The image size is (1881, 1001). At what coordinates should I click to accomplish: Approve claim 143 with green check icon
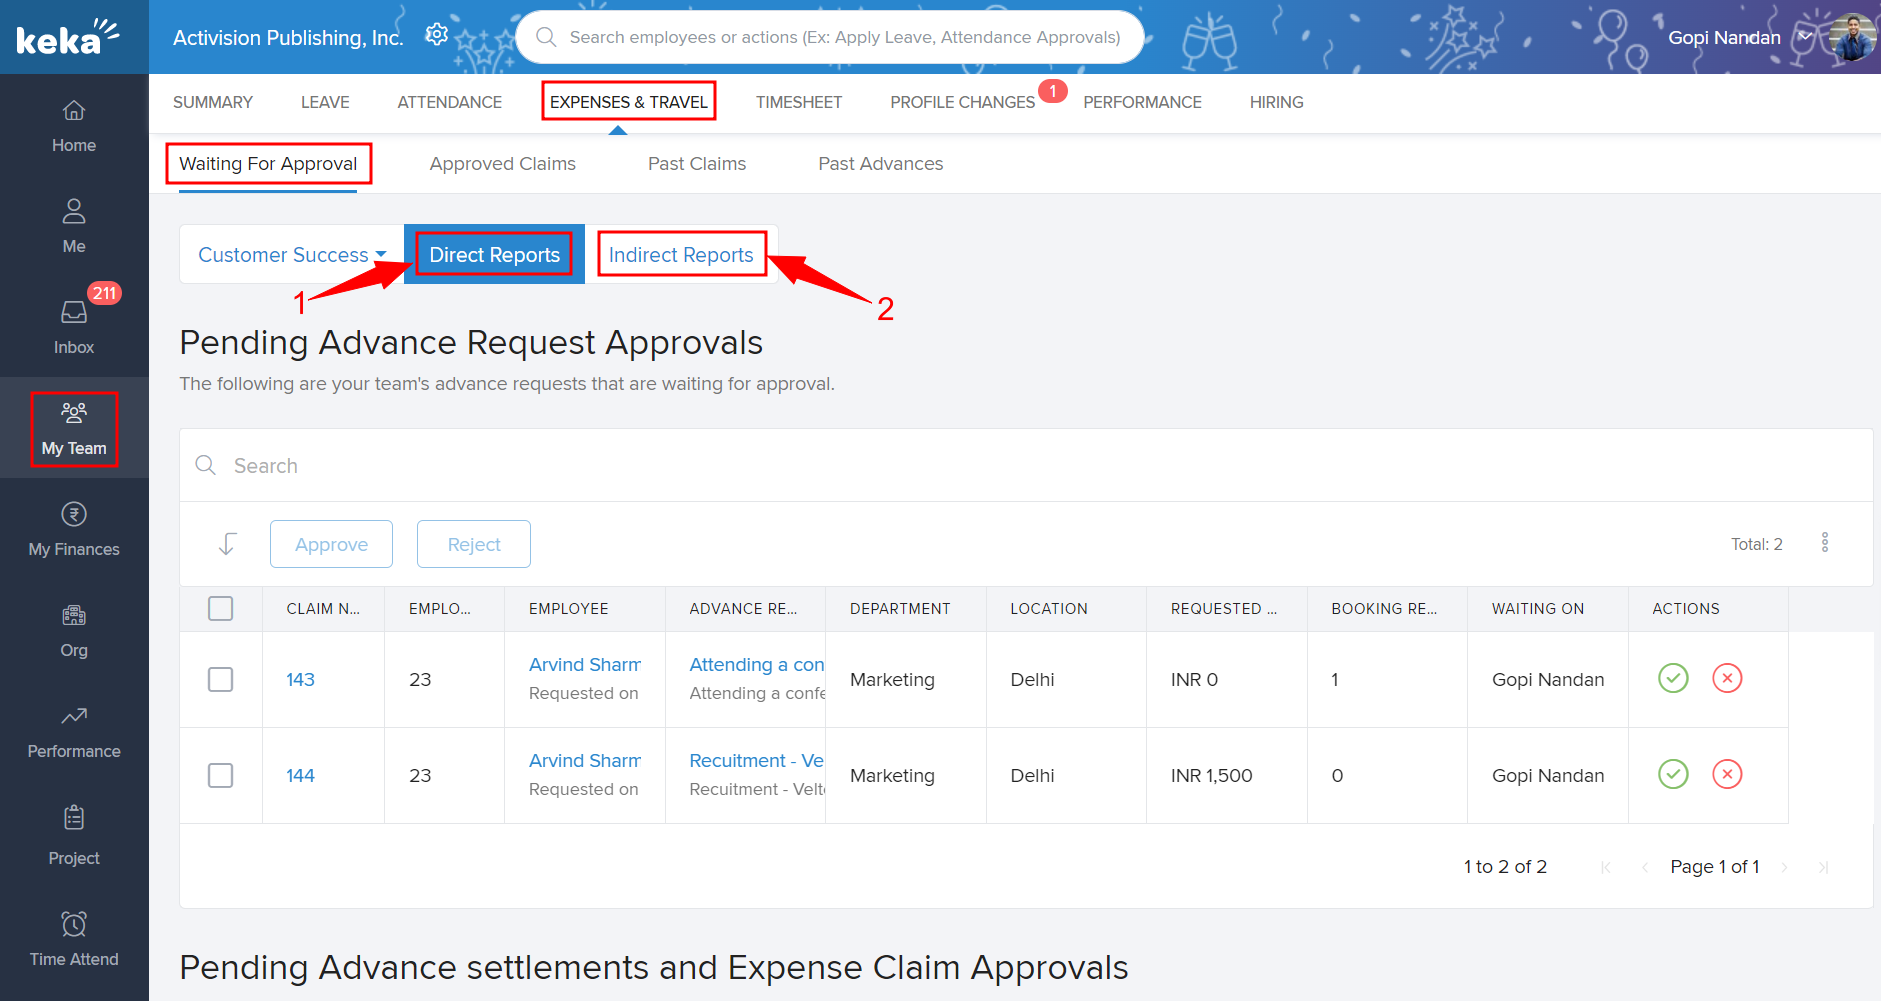1673,678
